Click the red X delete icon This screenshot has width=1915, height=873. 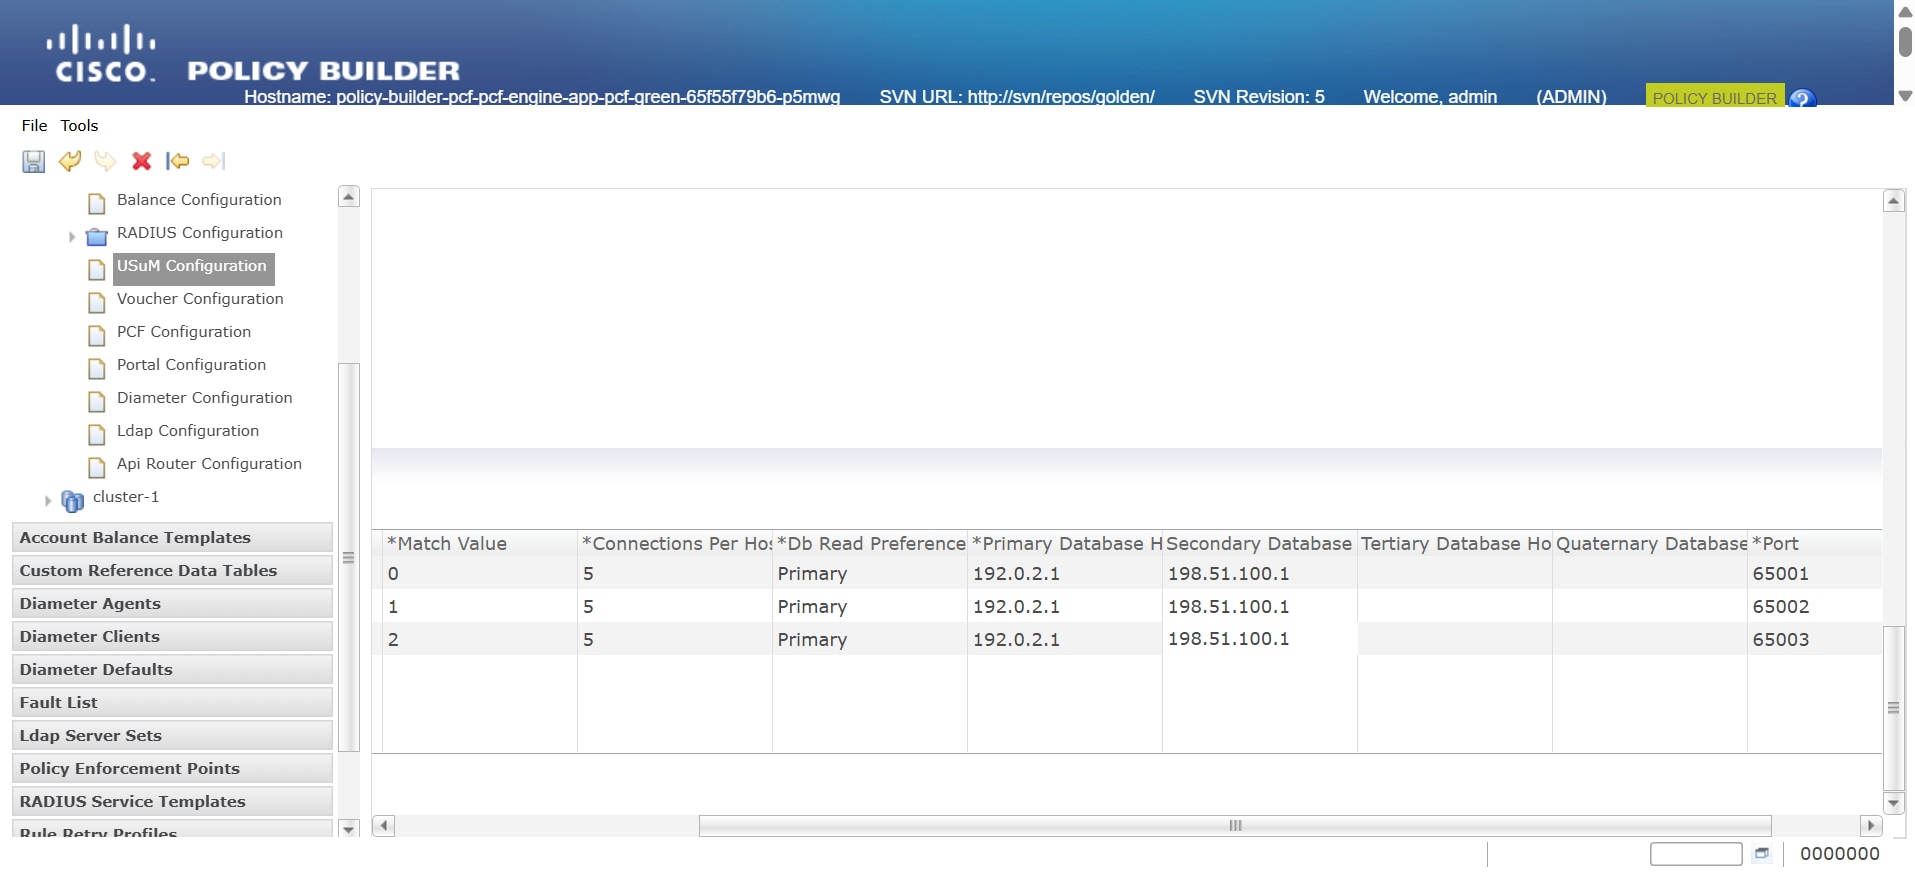point(142,161)
